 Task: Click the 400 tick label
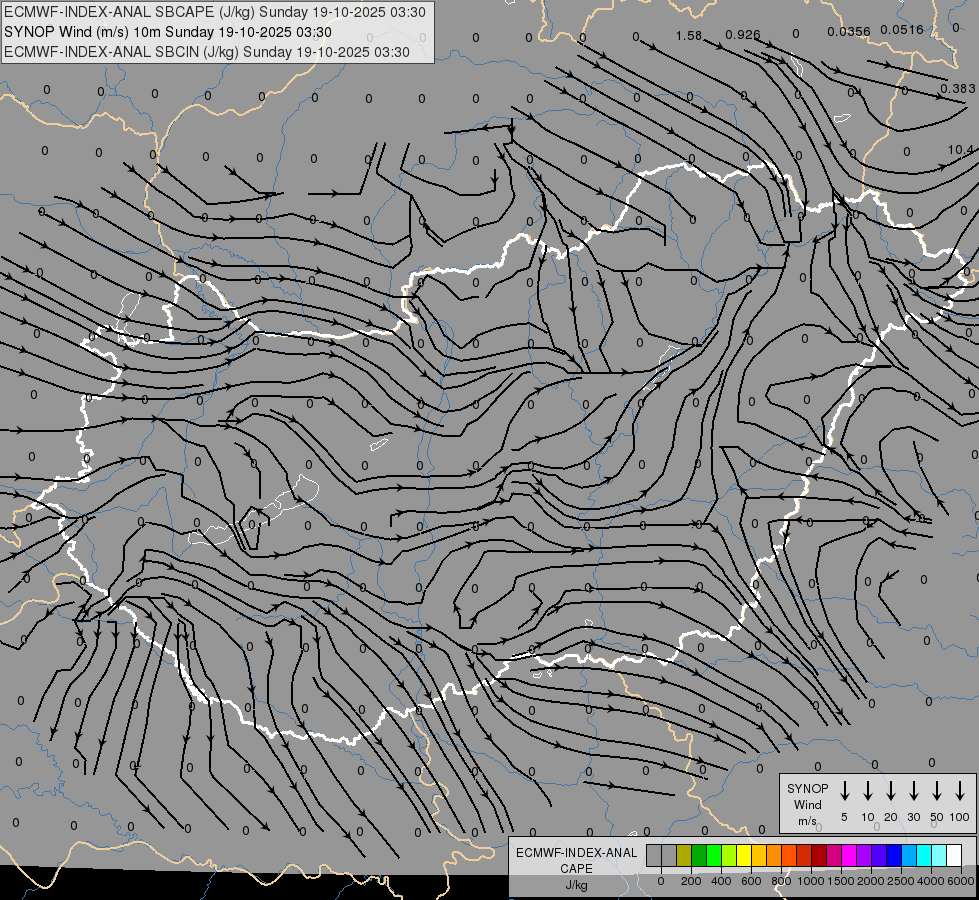pos(721,881)
